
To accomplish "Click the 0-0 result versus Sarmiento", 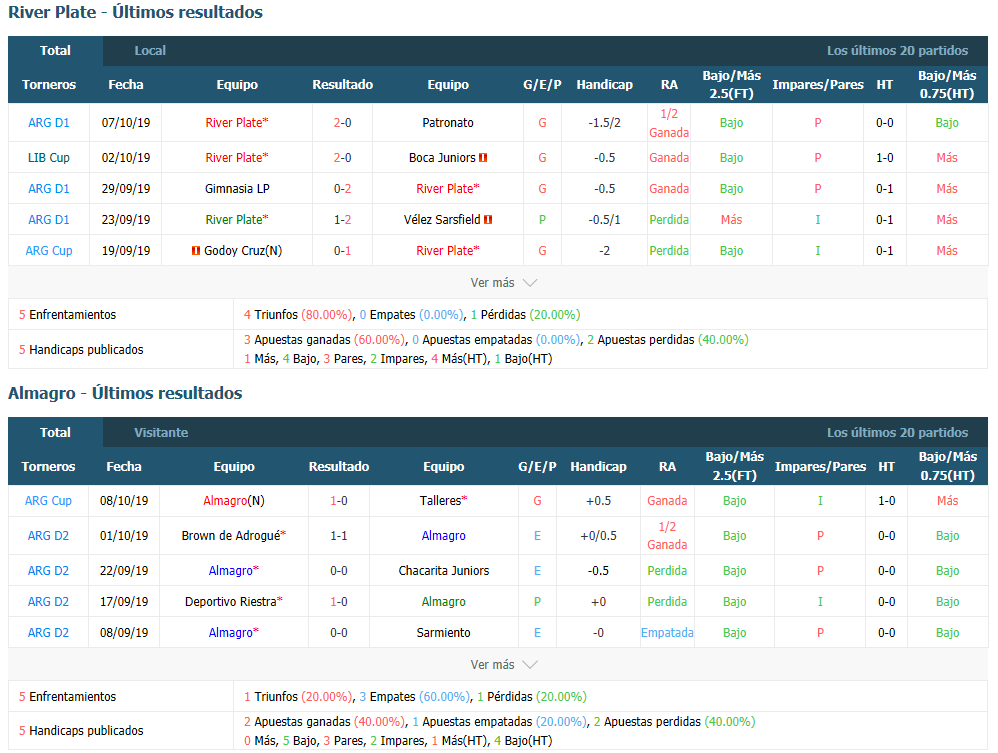I will tap(339, 633).
